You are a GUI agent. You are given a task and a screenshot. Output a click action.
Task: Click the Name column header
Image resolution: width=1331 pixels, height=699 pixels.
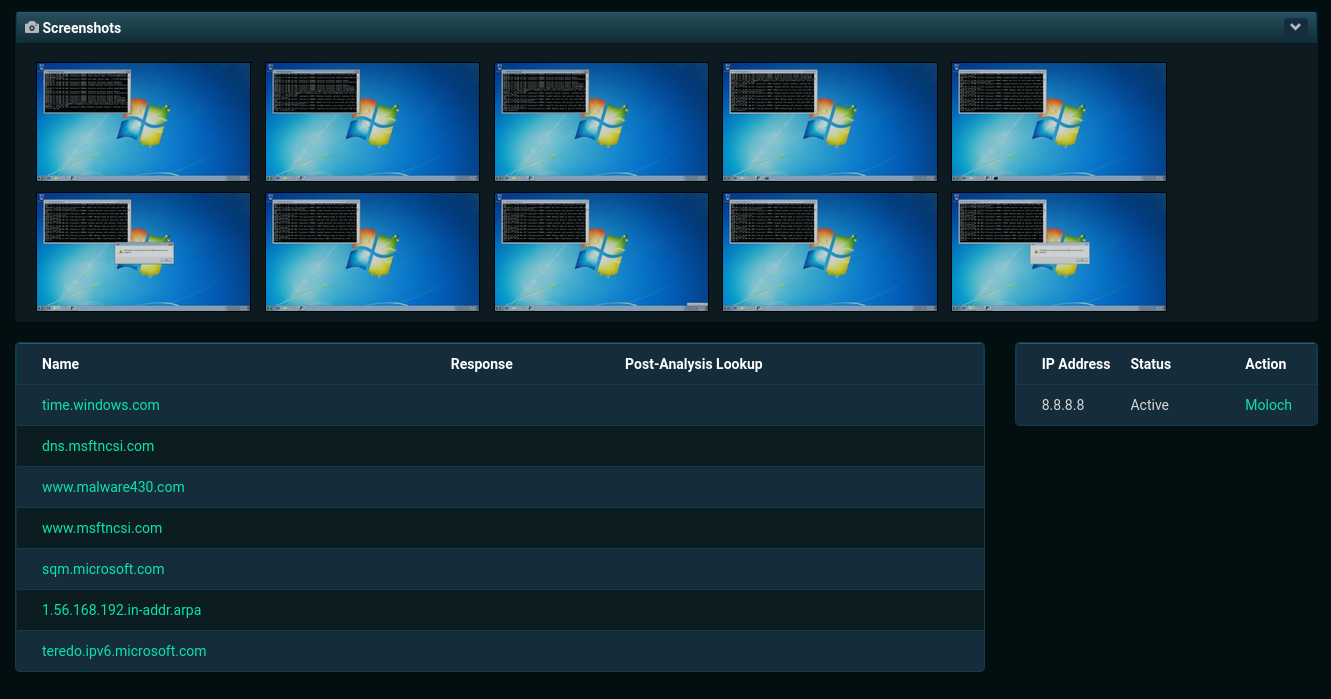60,364
